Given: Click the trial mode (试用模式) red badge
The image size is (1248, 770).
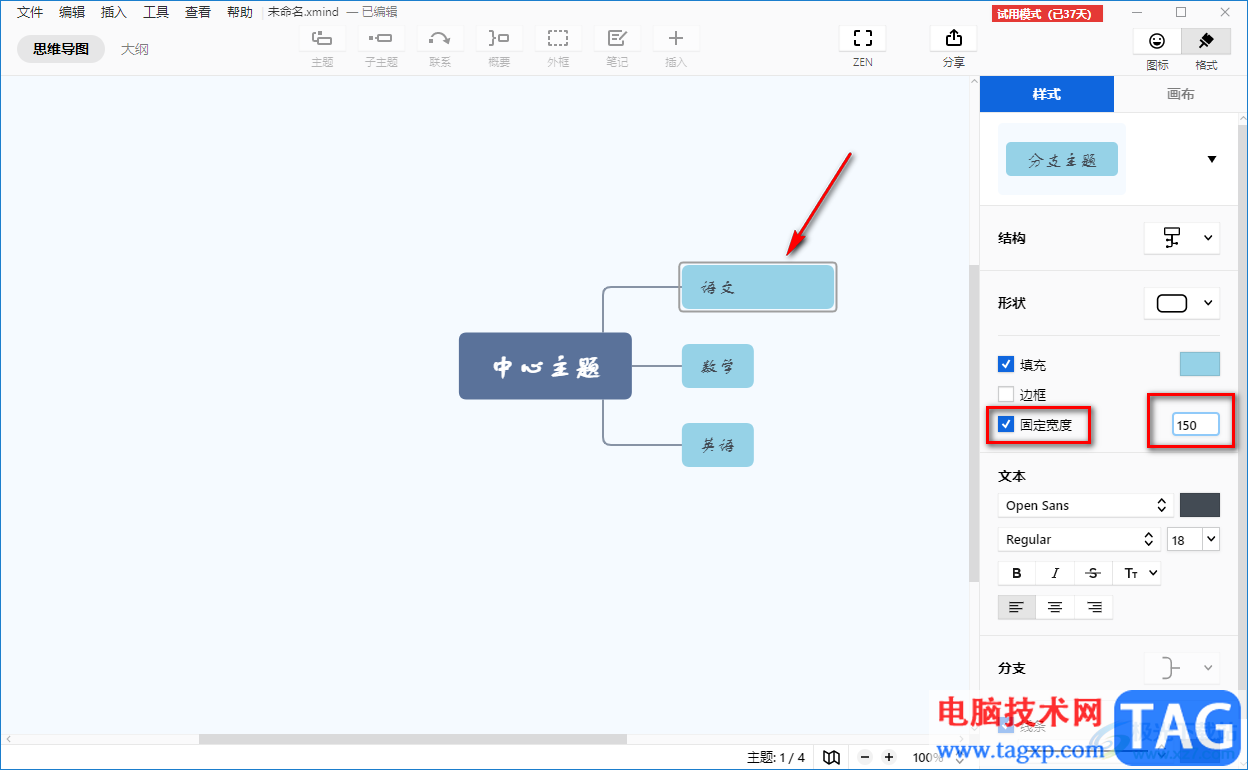Looking at the screenshot, I should coord(1048,13).
